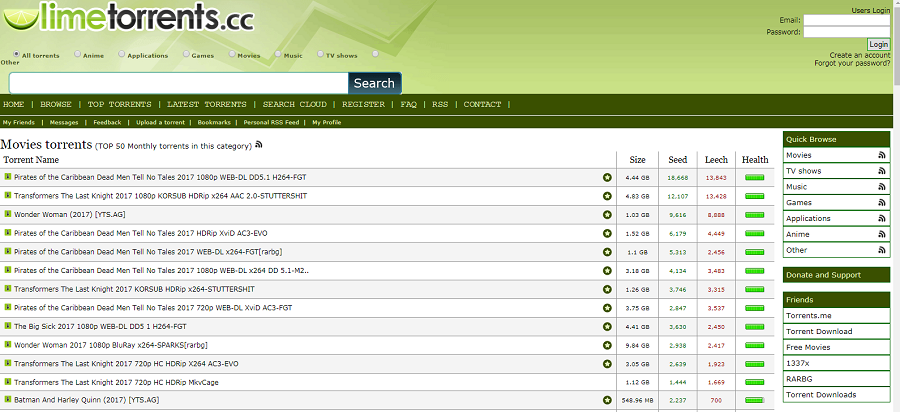
Task: Open the Forgot your password link
Action: click(852, 63)
